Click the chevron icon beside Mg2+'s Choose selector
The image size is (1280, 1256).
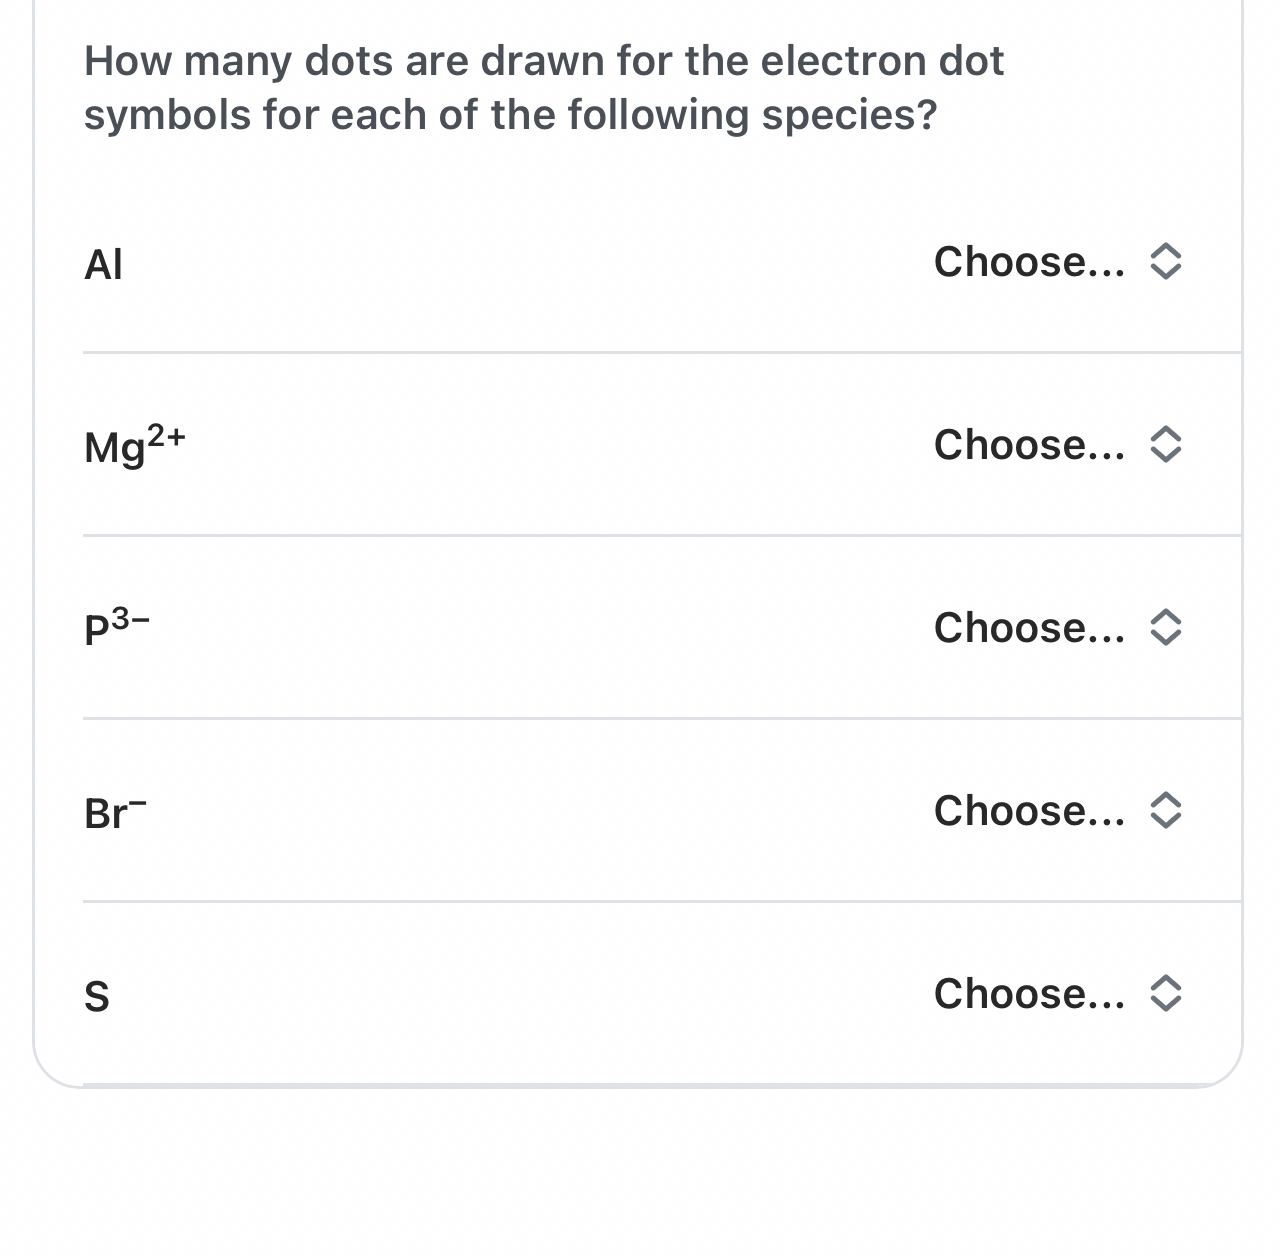click(1168, 445)
